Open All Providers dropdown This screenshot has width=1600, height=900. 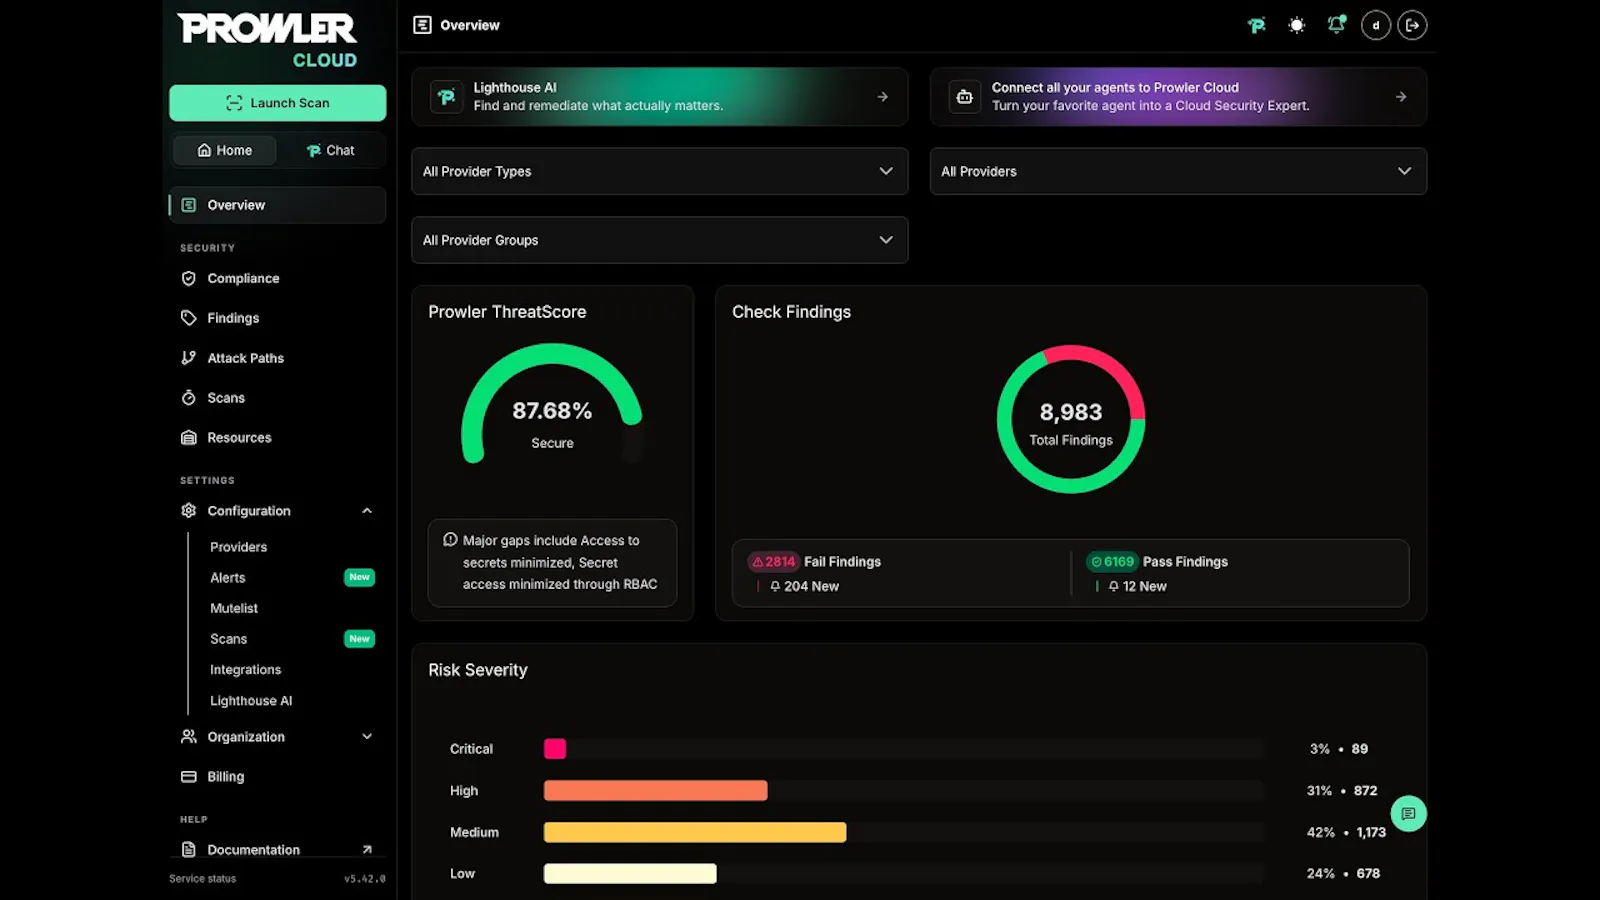[1178, 171]
